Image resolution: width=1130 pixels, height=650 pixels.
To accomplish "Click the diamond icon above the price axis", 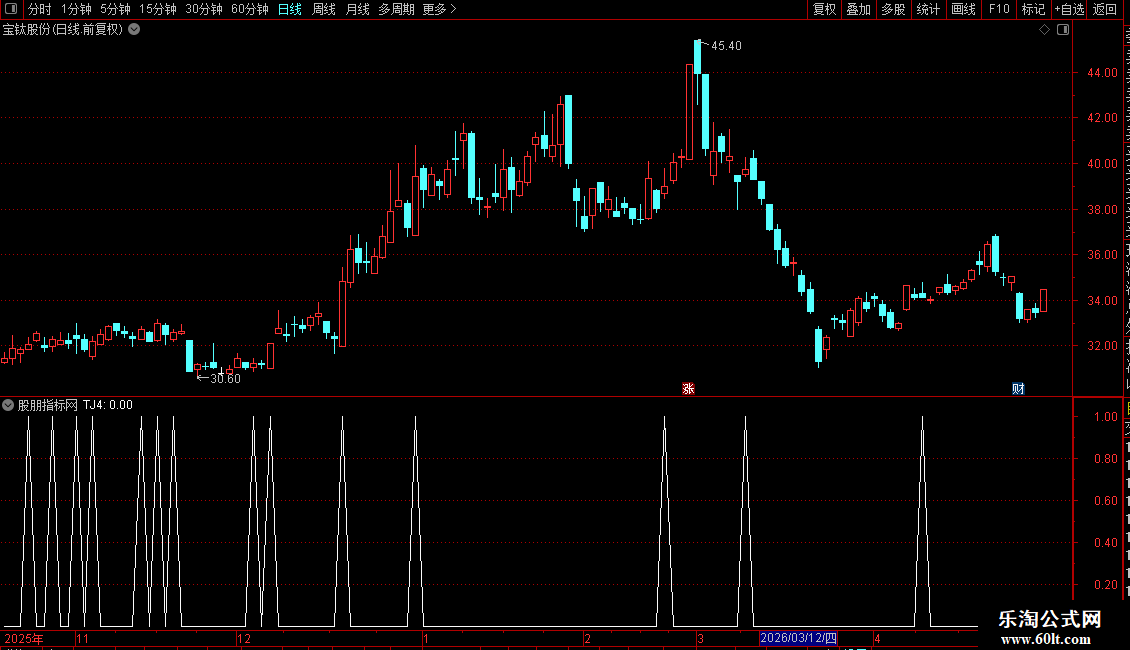I will coord(1044,30).
